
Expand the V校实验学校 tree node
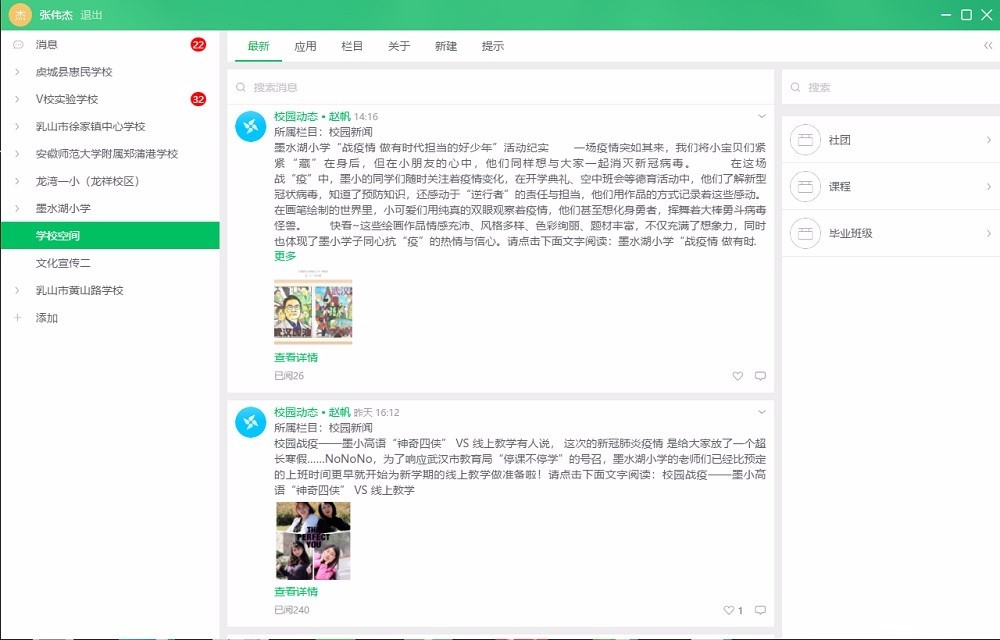click(x=17, y=99)
